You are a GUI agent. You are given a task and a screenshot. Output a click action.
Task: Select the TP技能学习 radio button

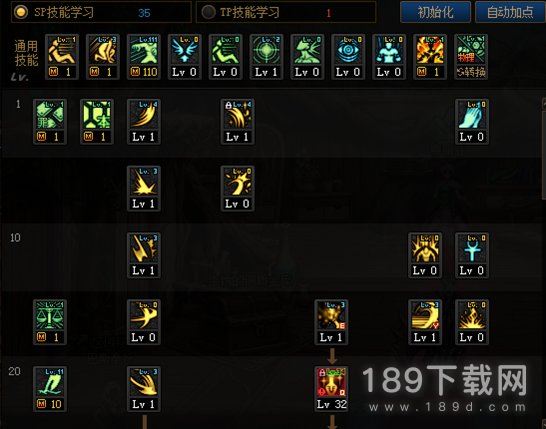208,12
